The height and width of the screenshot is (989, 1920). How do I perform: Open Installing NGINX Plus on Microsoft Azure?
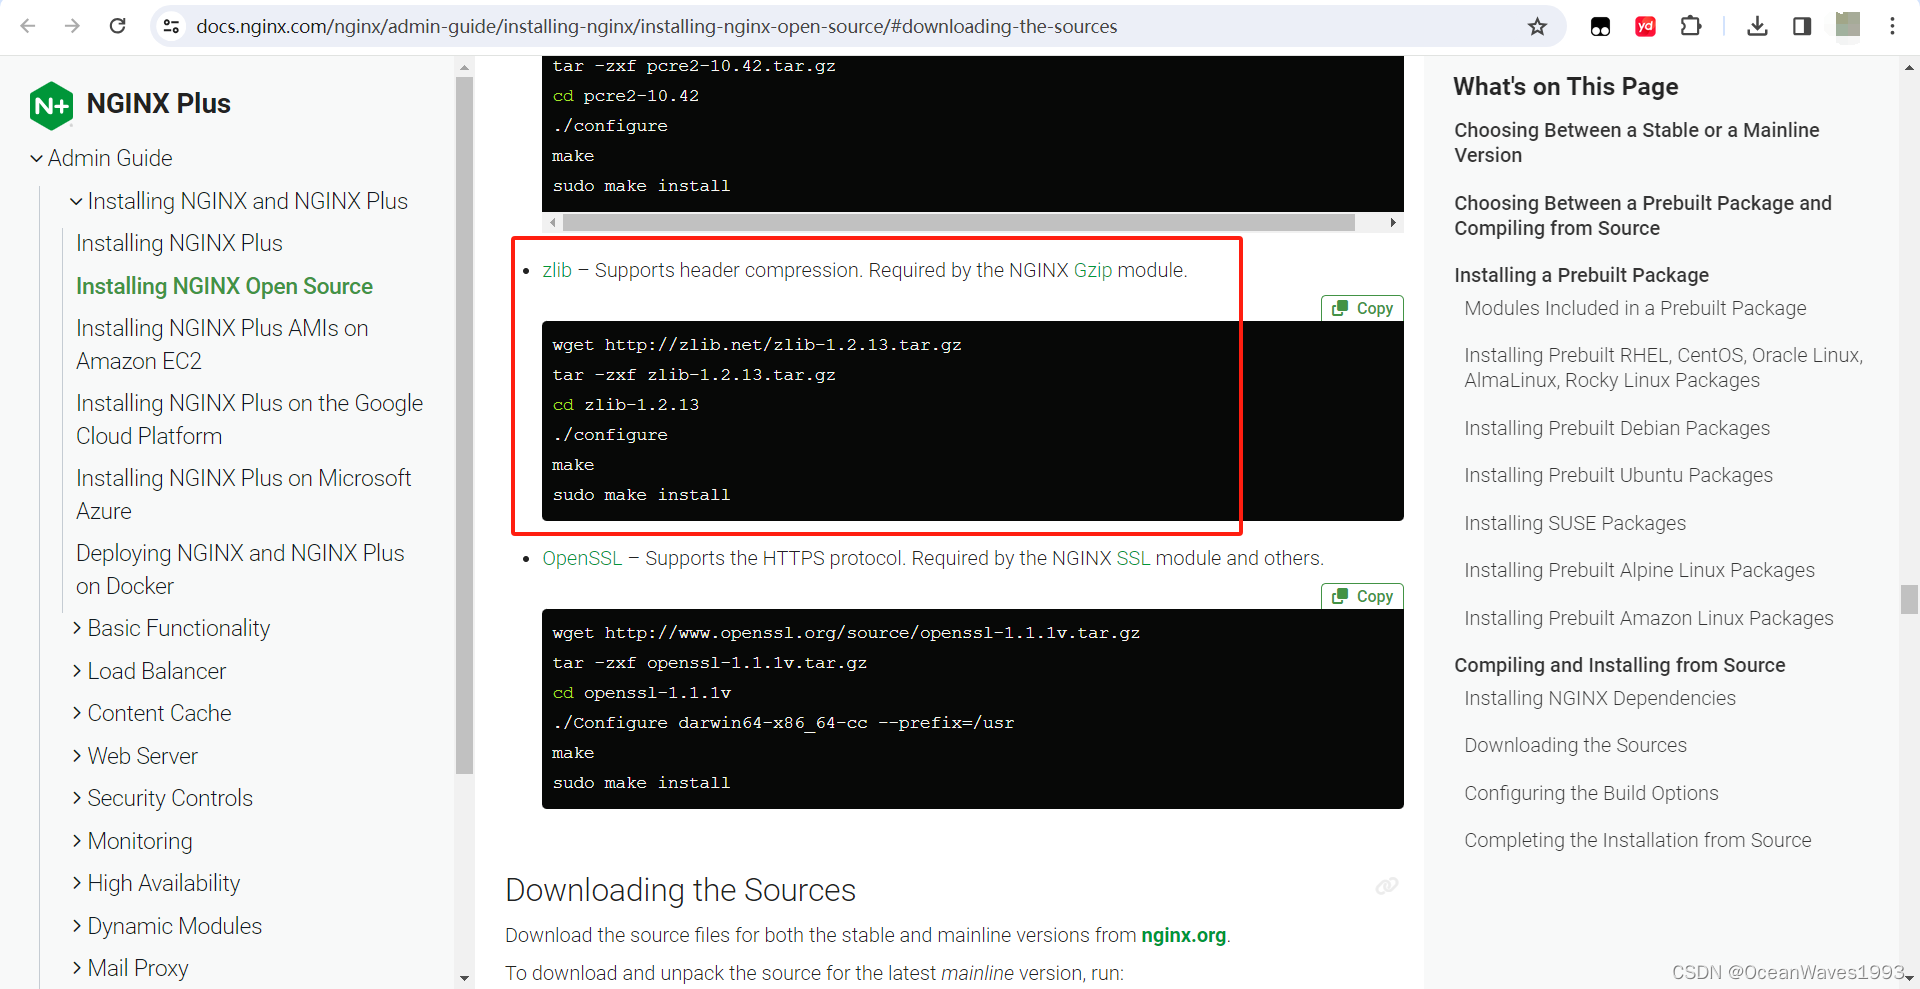[243, 494]
